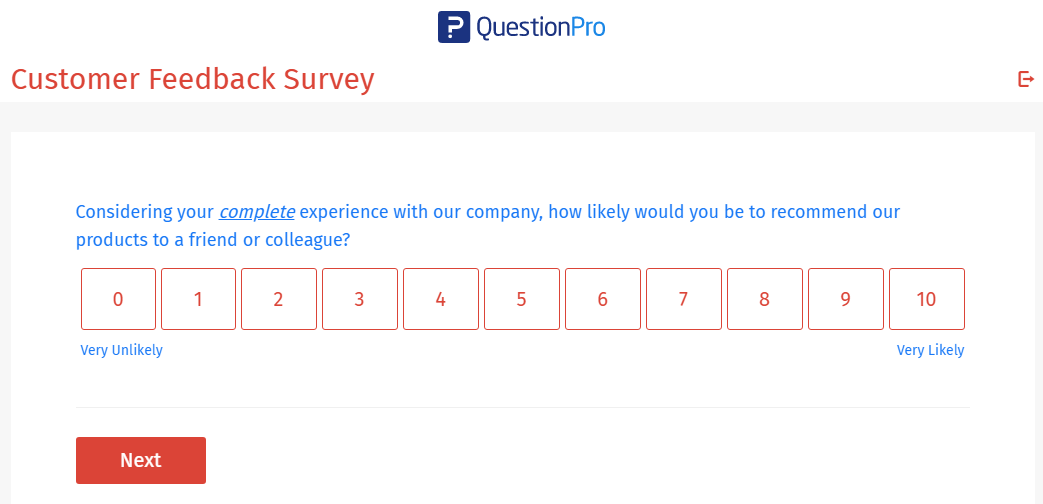Viewport: 1043px width, 504px height.
Task: Choose the middle rating 5
Action: [x=522, y=299]
